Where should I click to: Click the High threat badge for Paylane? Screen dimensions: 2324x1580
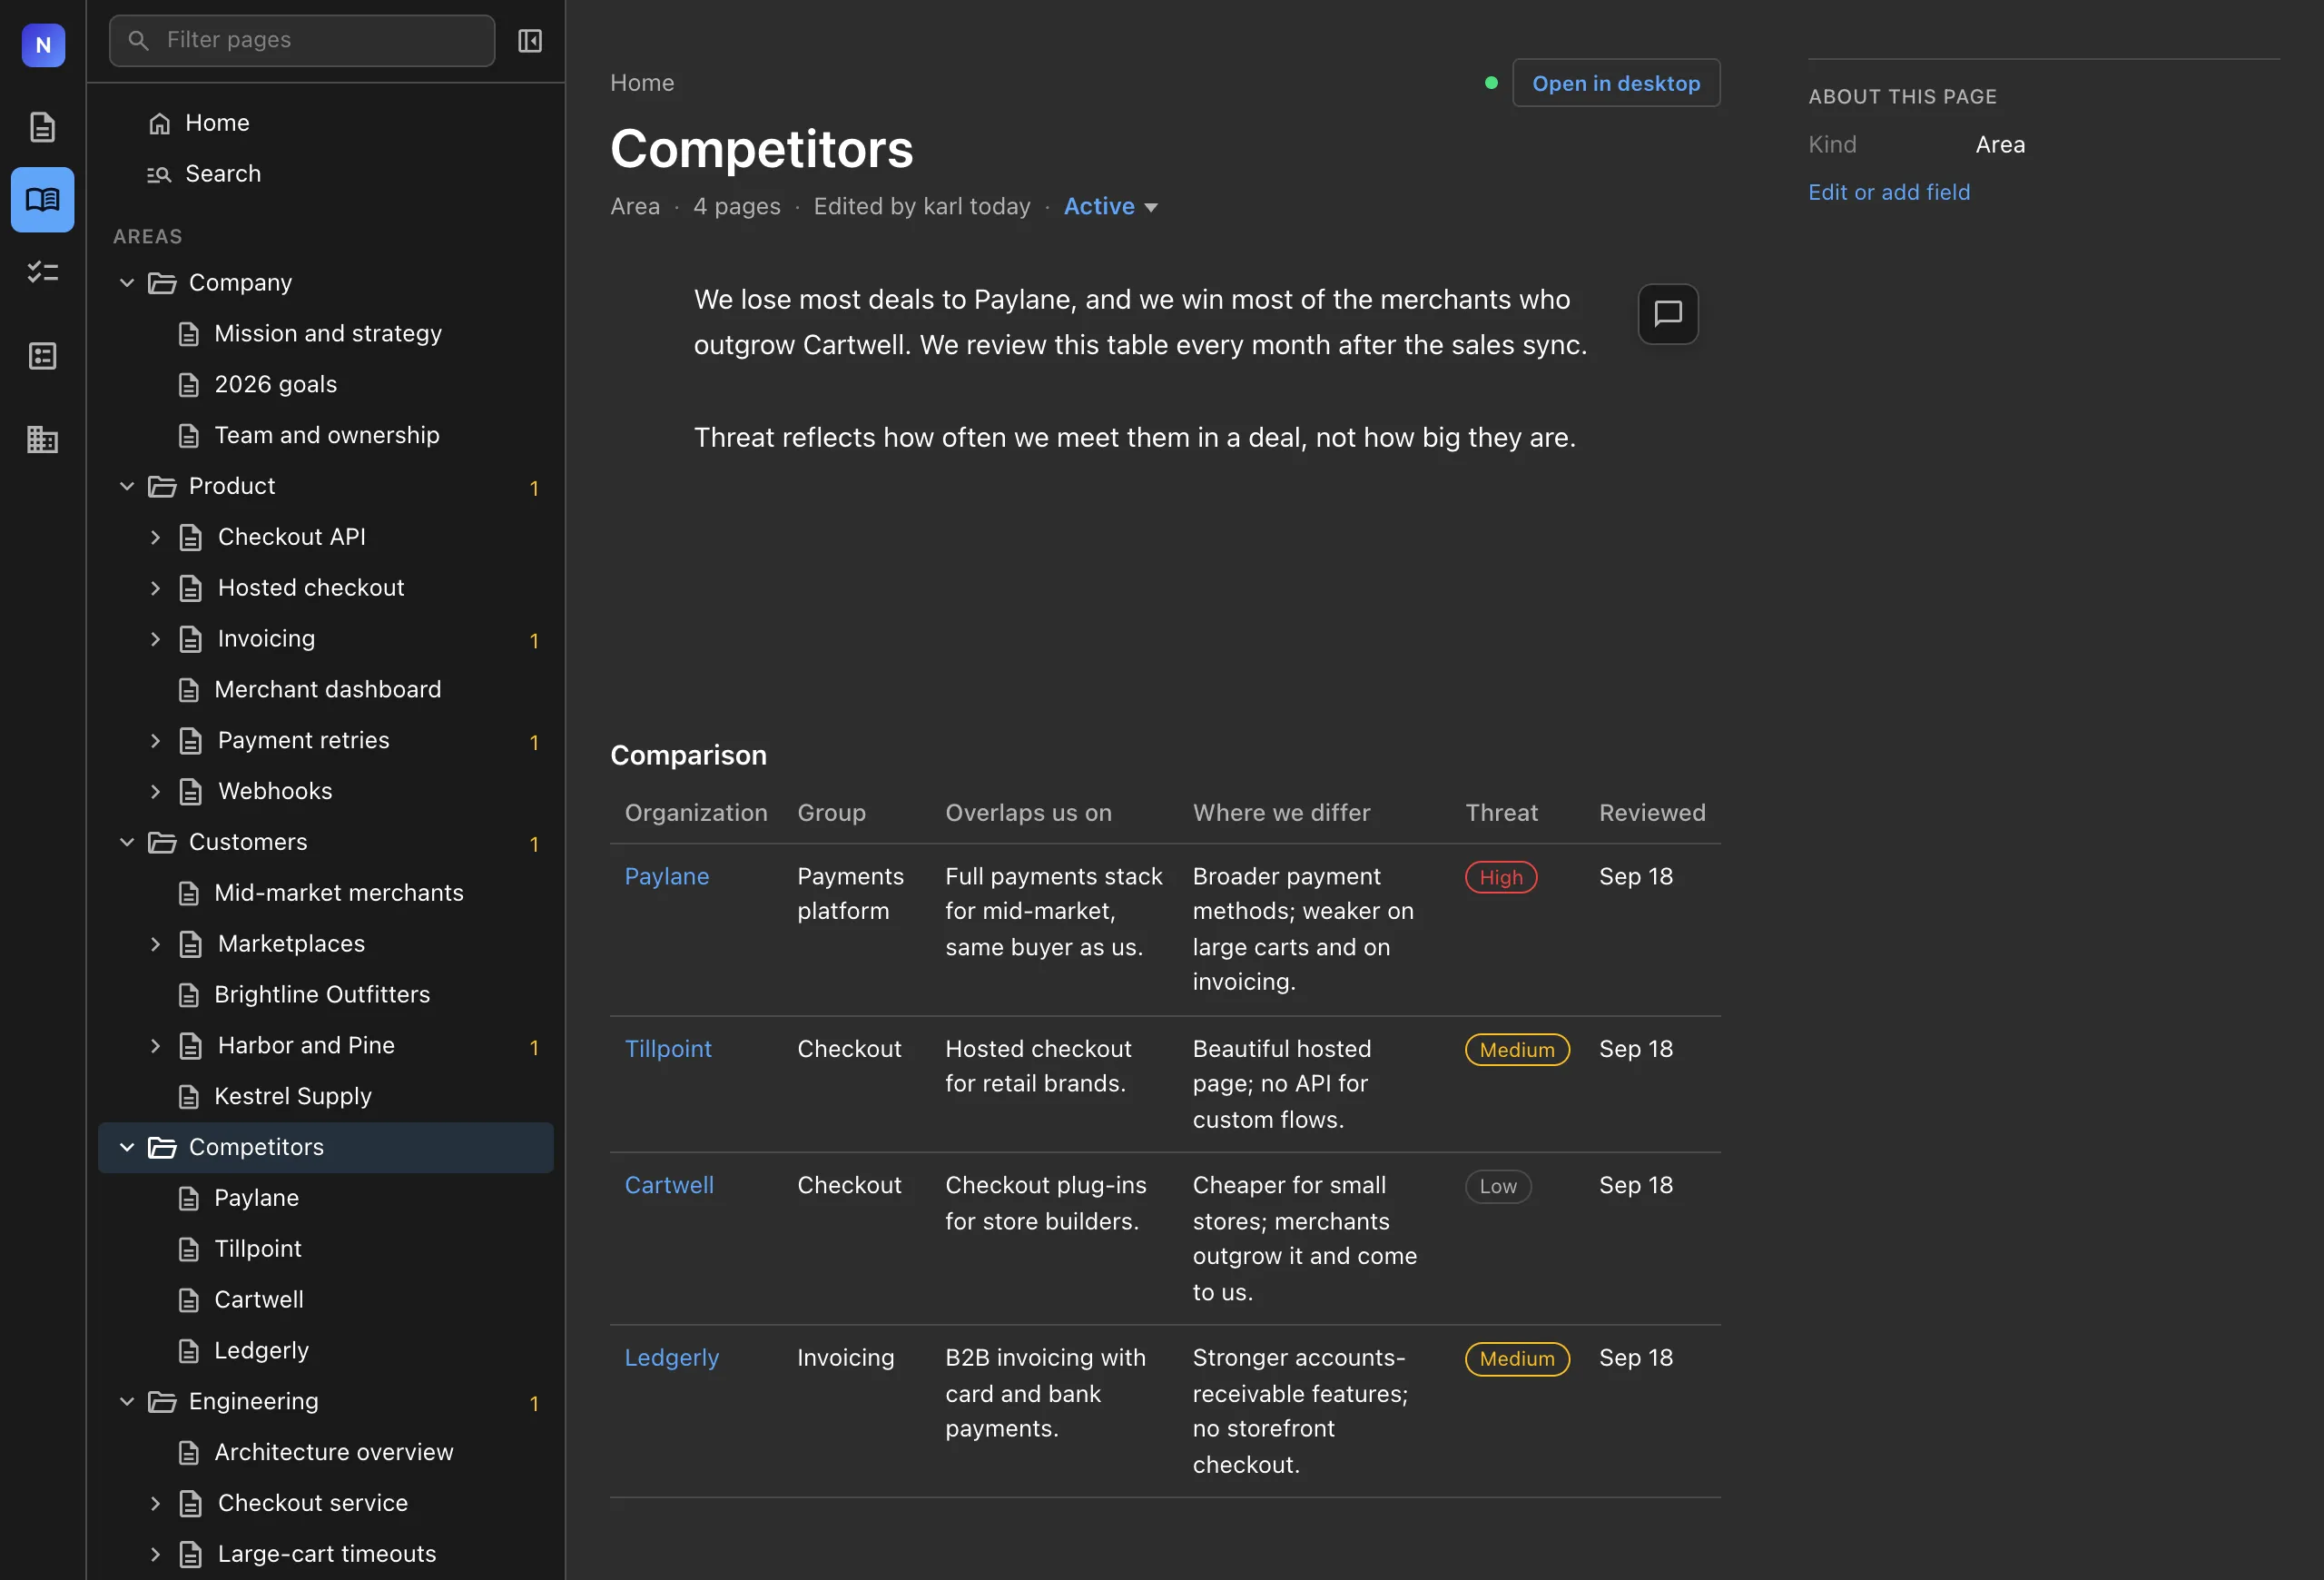[x=1501, y=877]
